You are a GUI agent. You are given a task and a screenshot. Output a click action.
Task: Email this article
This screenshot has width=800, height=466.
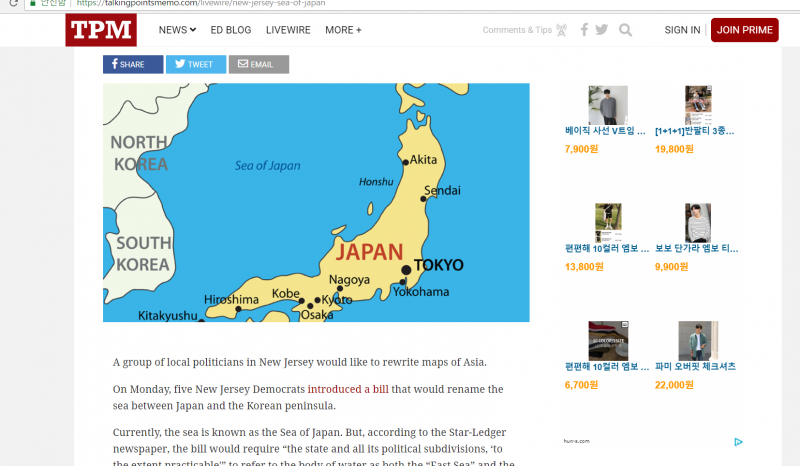[x=258, y=64]
